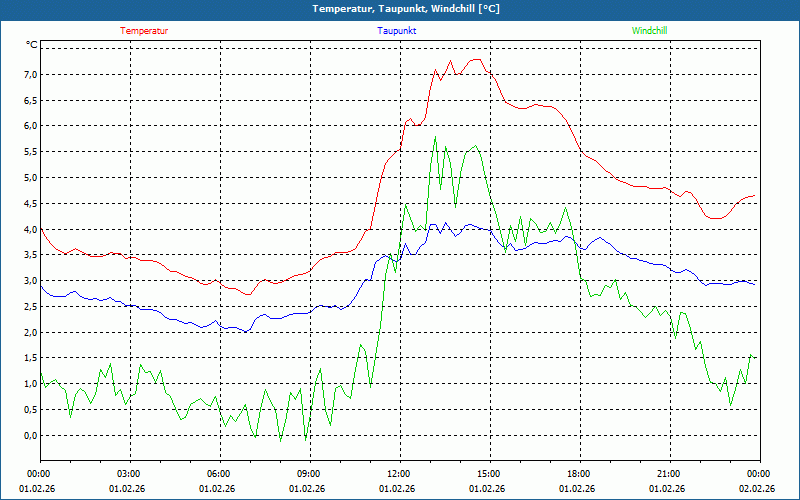The height and width of the screenshot is (500, 800).
Task: Click the 21:00 time axis label
Action: pos(668,474)
